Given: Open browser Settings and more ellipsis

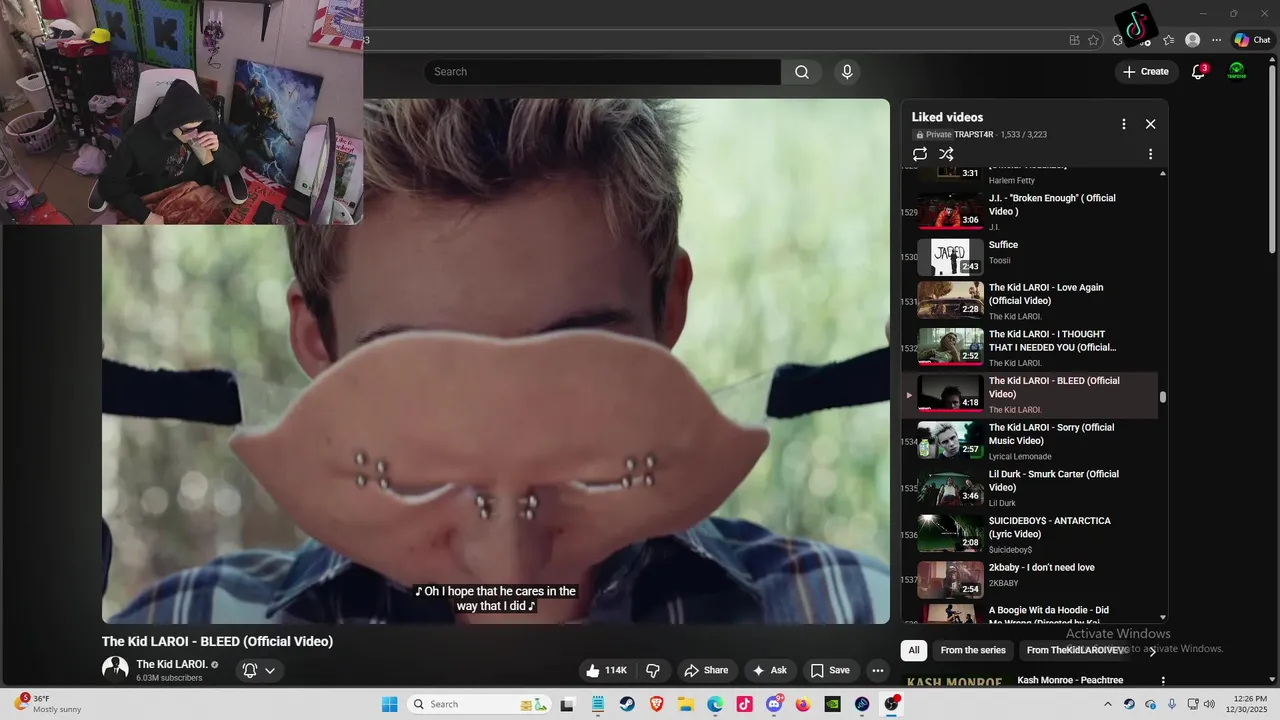Looking at the screenshot, I should pyautogui.click(x=1216, y=40).
